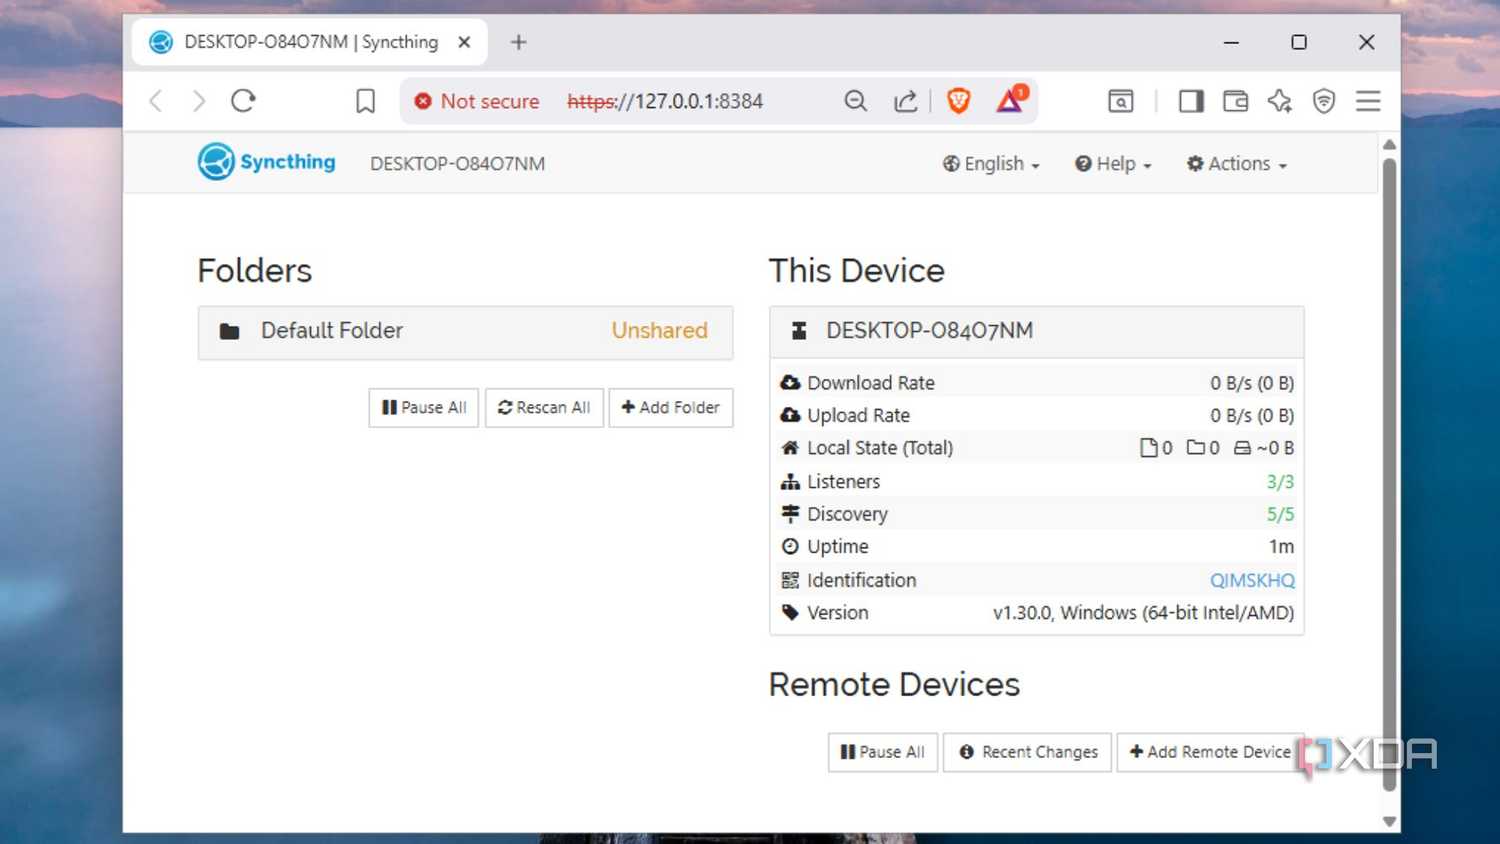Open the Help dropdown menu
This screenshot has width=1500, height=844.
1113,164
